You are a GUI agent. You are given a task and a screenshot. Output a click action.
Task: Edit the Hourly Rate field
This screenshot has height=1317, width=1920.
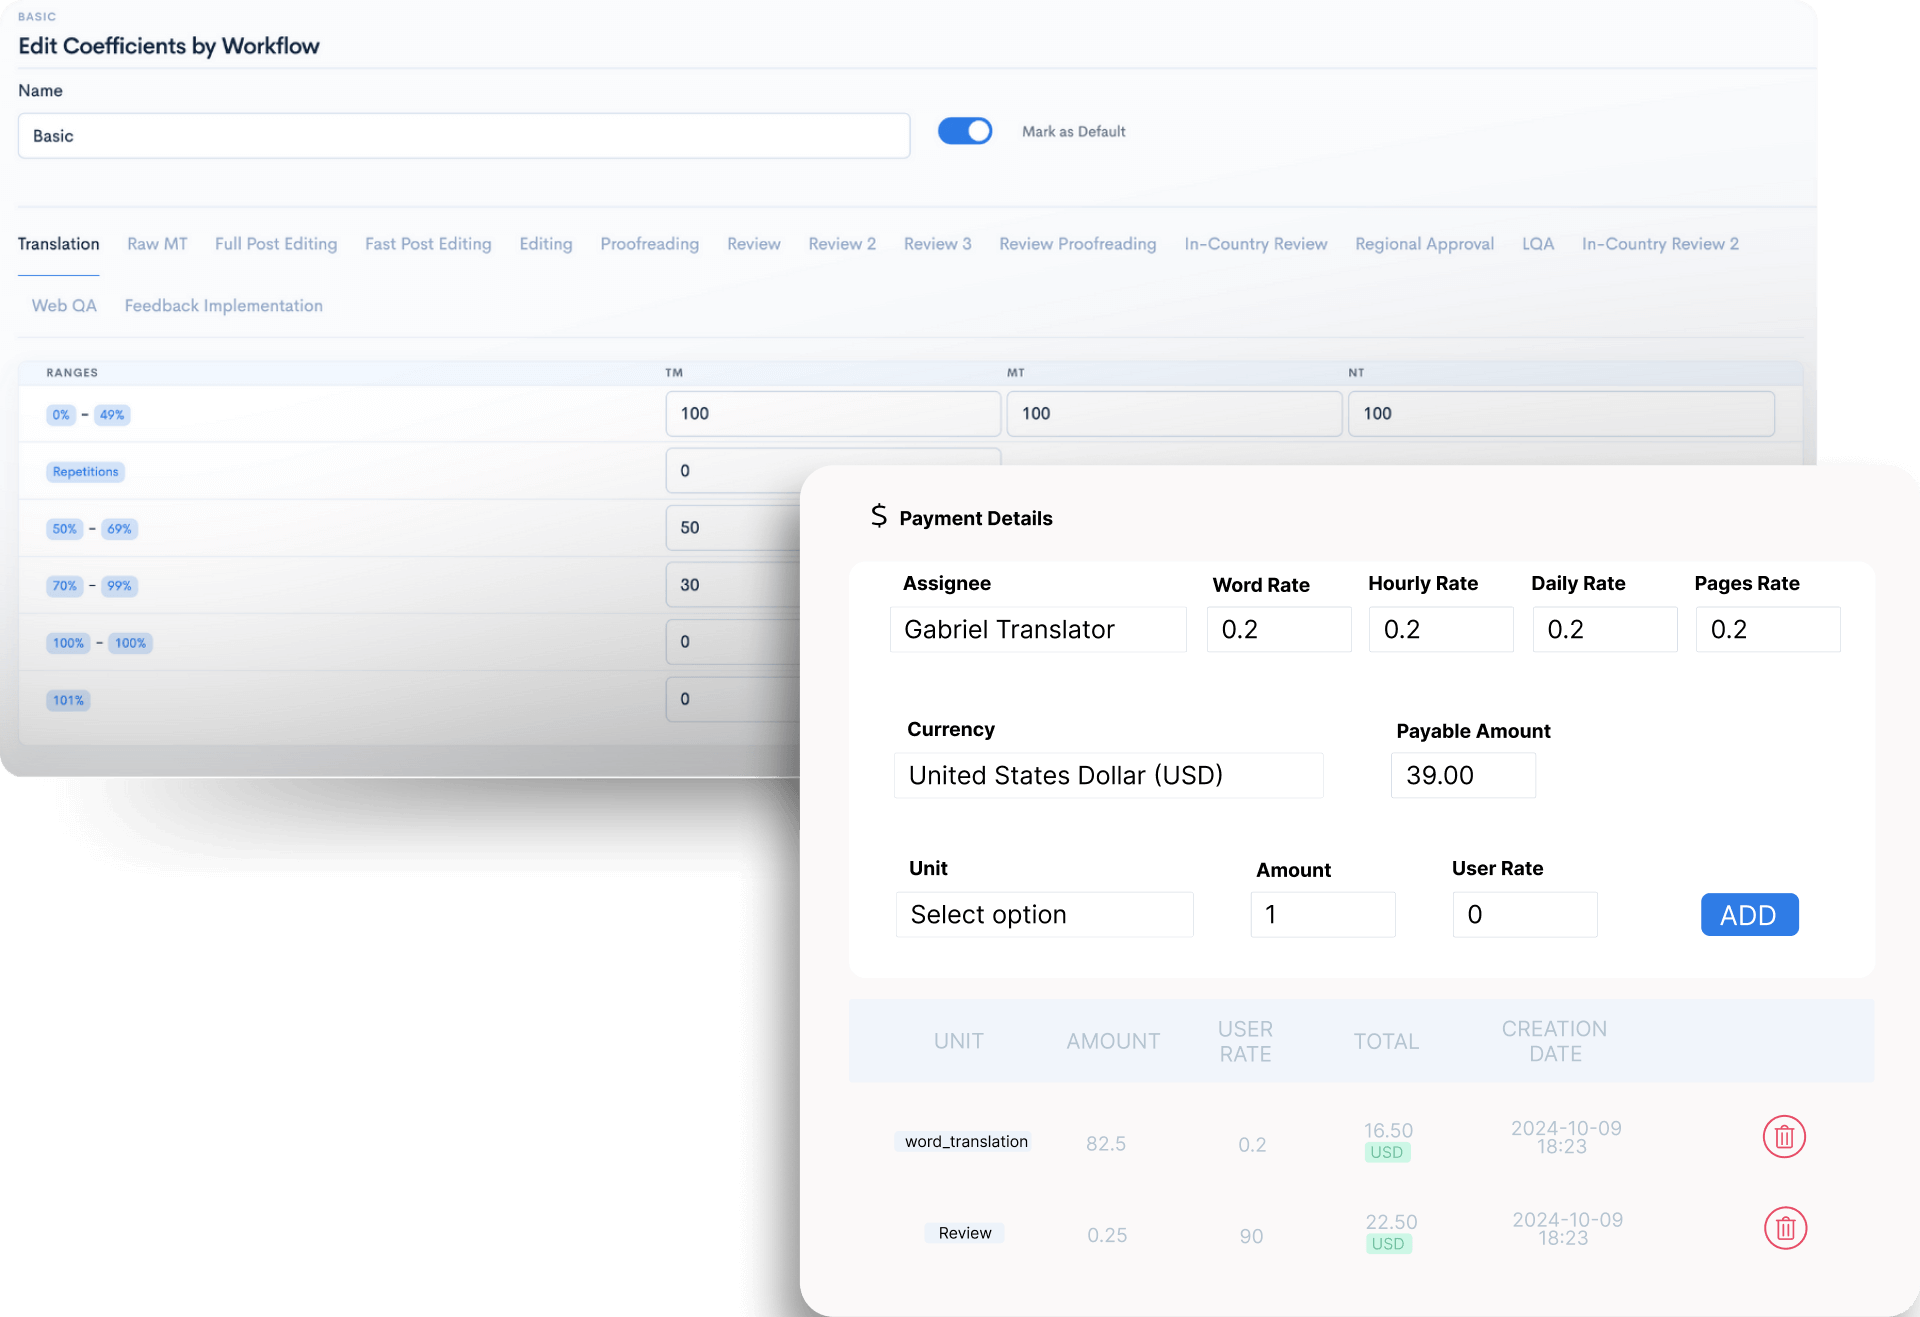click(1440, 630)
